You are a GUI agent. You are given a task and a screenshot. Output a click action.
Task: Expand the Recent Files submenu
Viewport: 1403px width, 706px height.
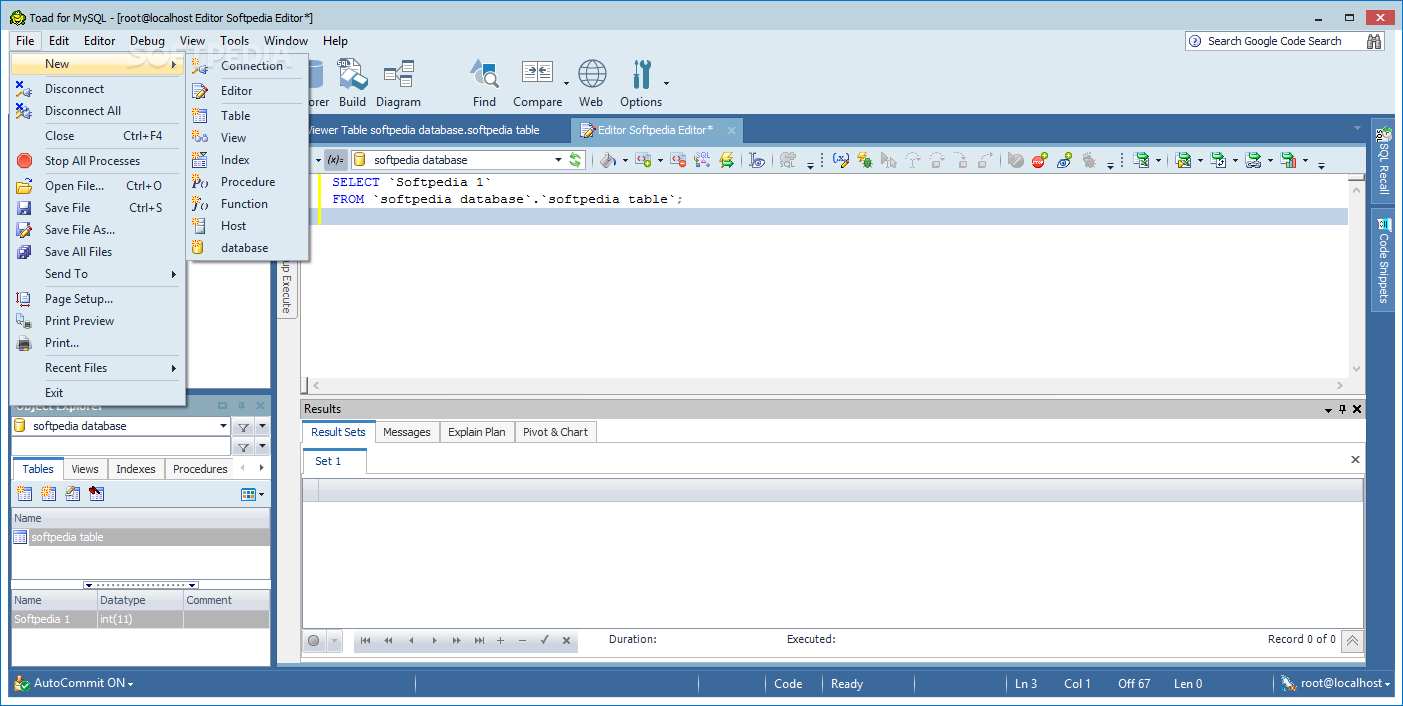[97, 368]
